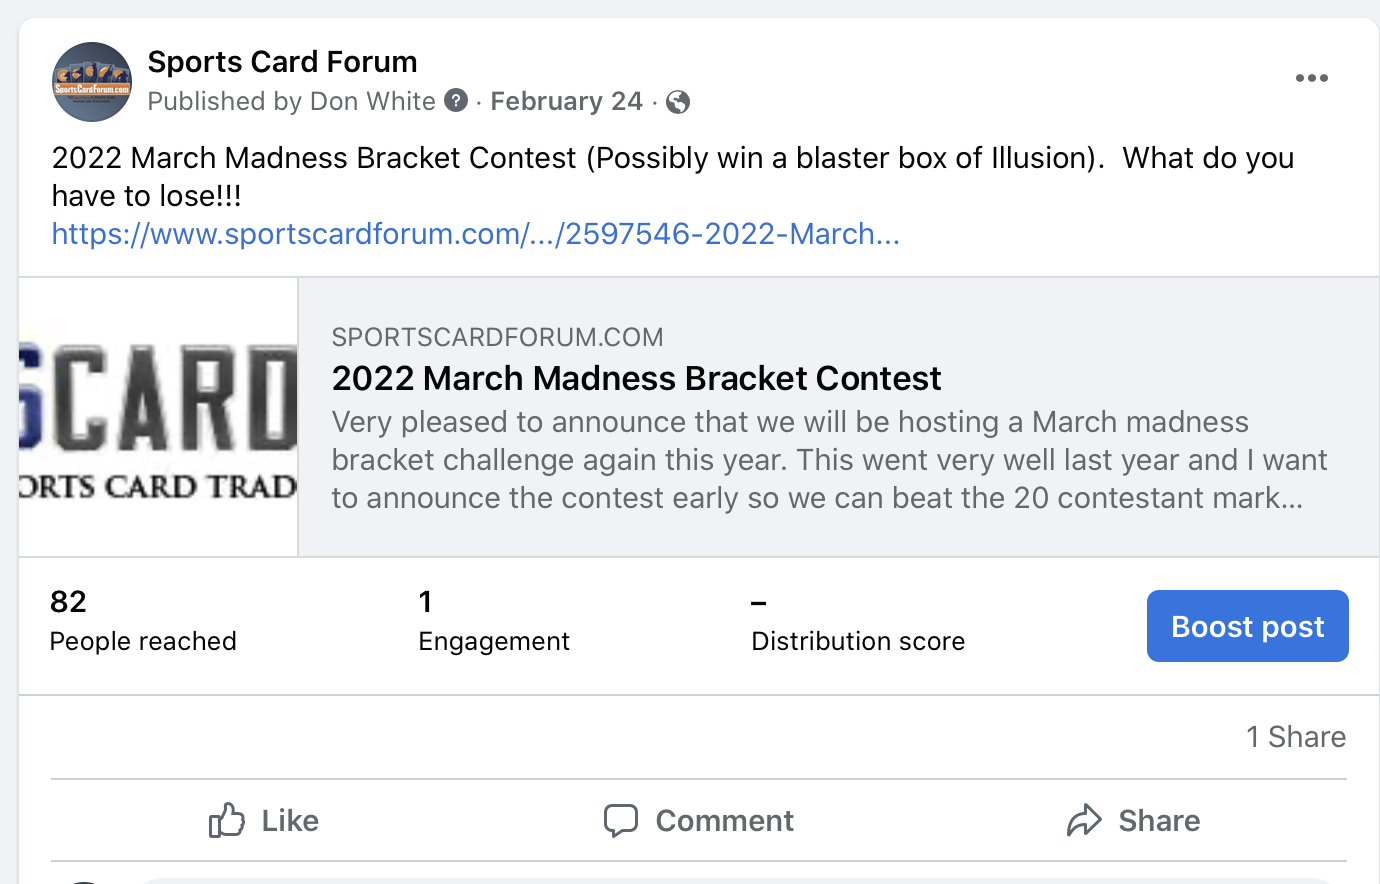Viewport: 1380px width, 884px height.
Task: Click the globe public audience icon
Action: tap(678, 102)
